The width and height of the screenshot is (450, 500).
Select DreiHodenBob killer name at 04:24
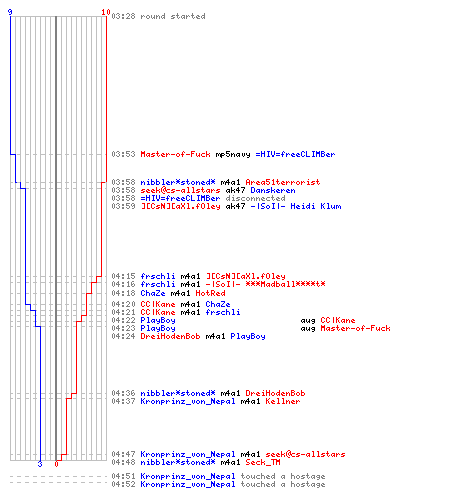[x=170, y=336]
